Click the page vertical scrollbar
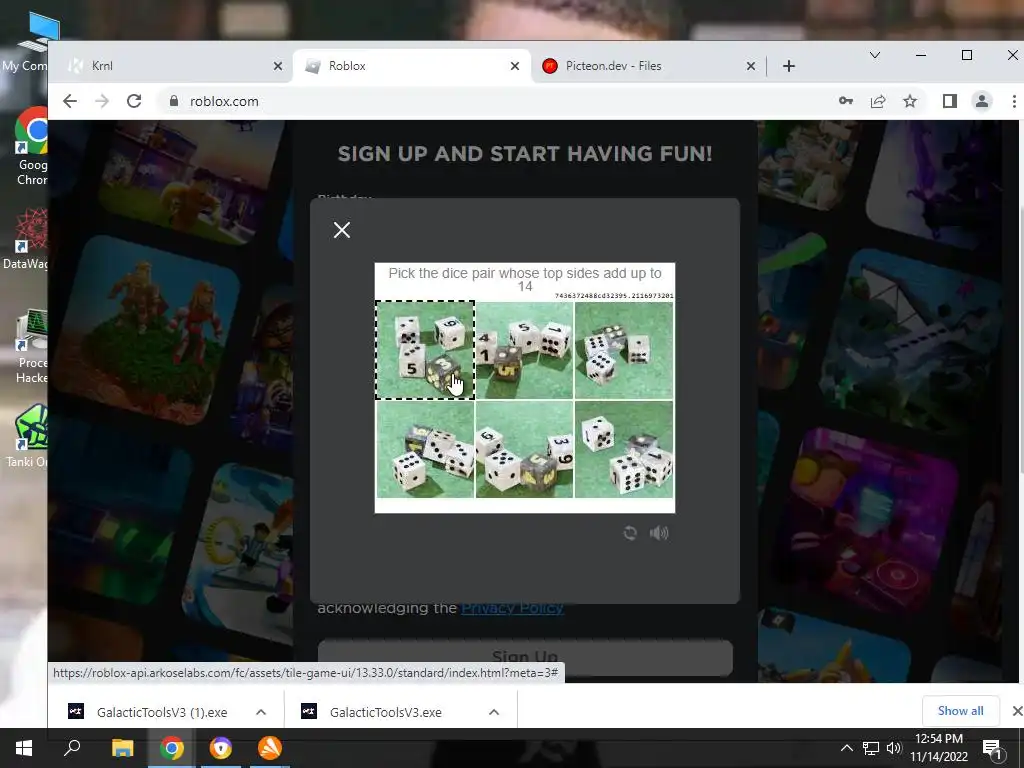The width and height of the screenshot is (1024, 768). coord(1021,402)
